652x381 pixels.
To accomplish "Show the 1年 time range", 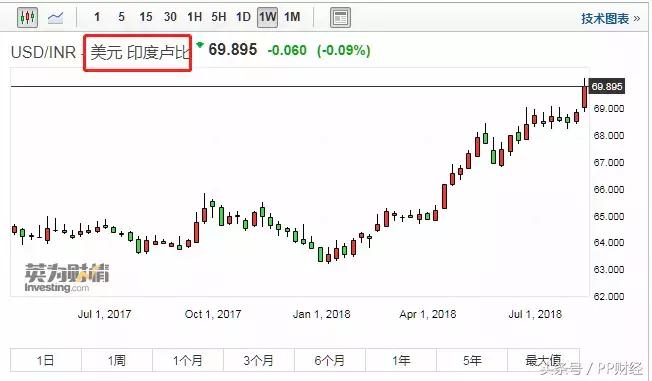I will coord(401,360).
